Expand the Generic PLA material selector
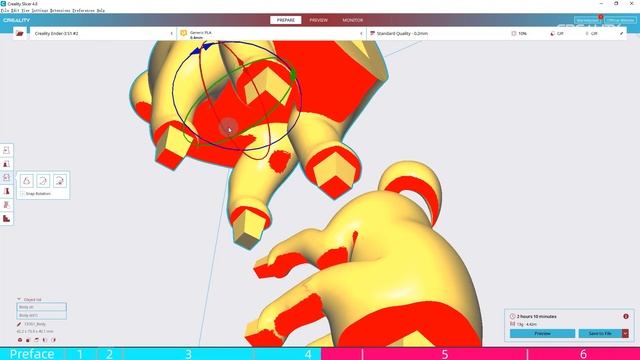Image resolution: width=640 pixels, height=360 pixels. tap(271, 33)
